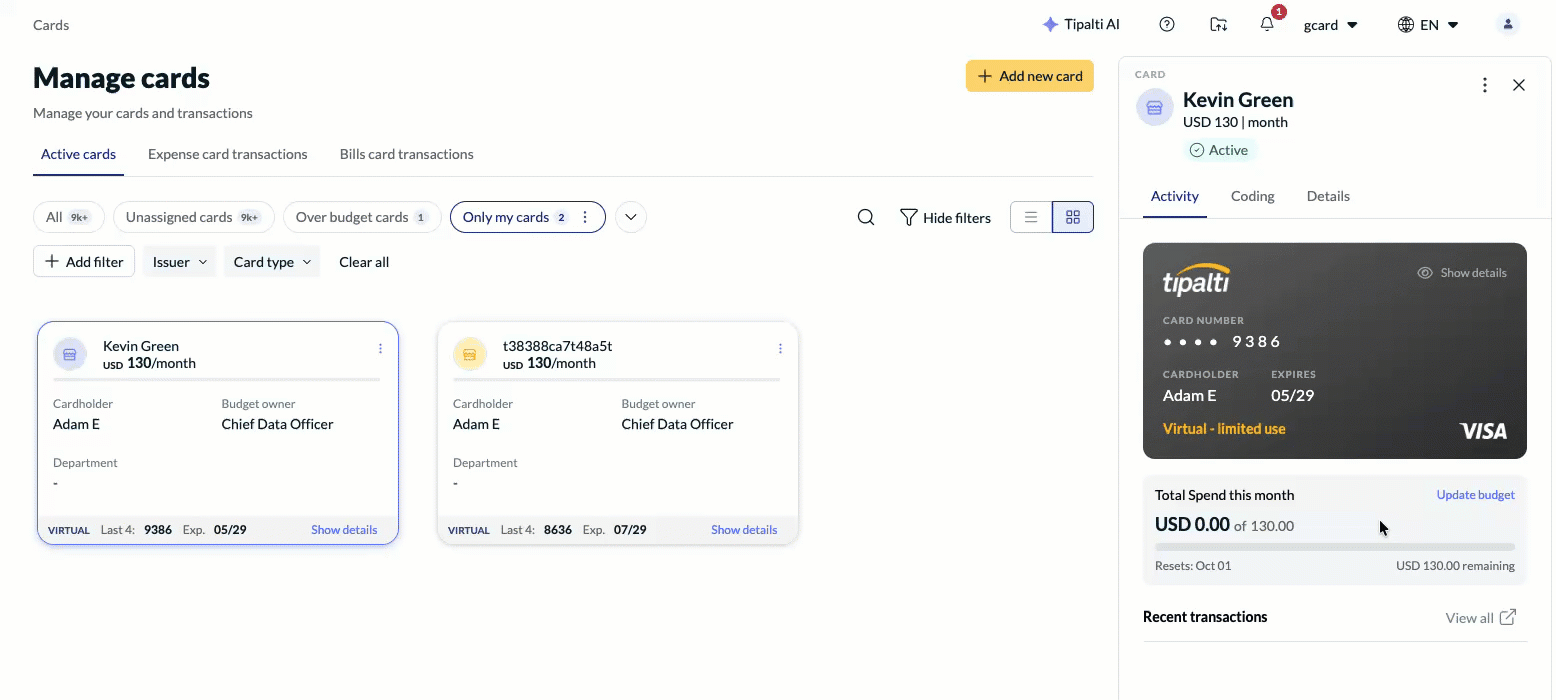
Task: Open the notifications bell
Action: (1267, 25)
